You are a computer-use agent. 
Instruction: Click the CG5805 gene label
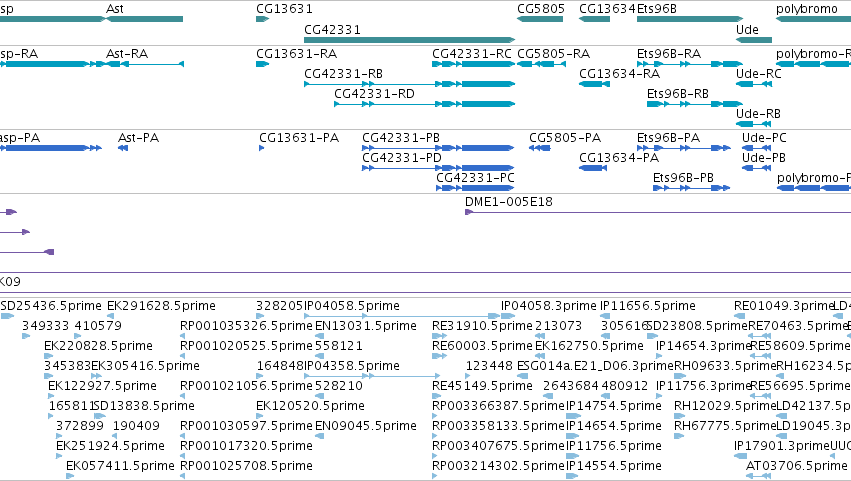541,9
